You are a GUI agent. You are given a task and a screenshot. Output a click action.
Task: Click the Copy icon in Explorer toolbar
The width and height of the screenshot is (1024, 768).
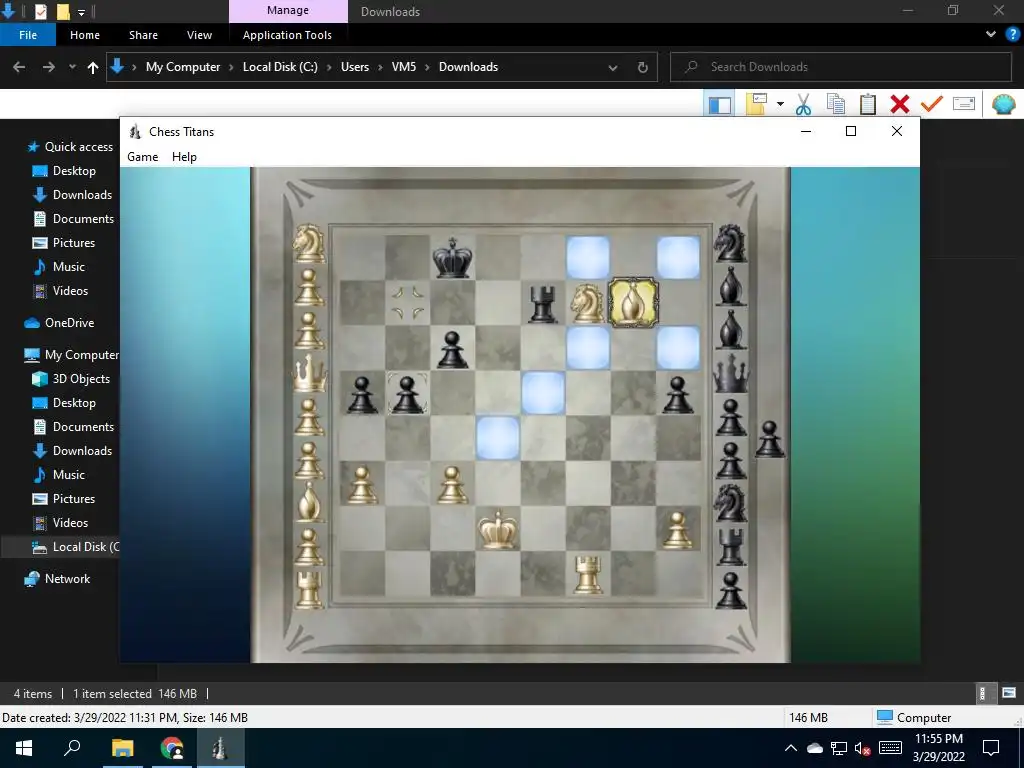835,104
